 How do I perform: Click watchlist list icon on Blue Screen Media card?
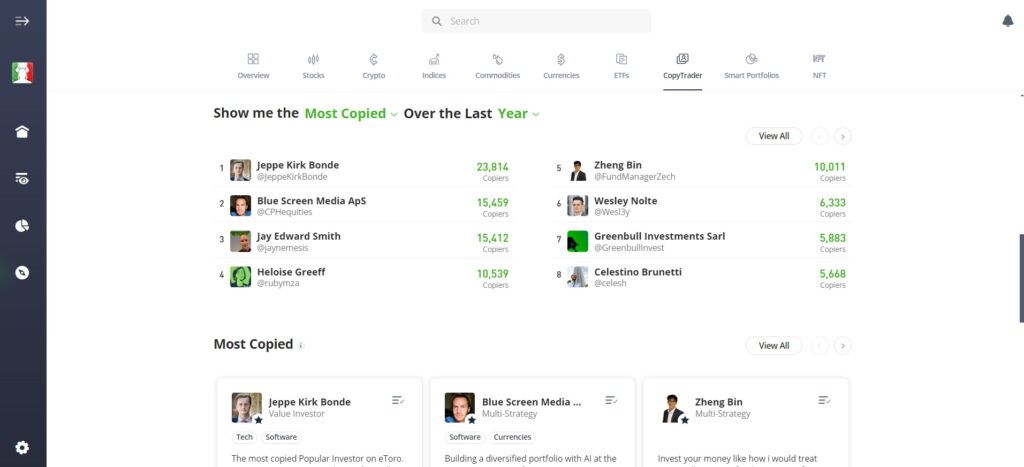pos(611,400)
